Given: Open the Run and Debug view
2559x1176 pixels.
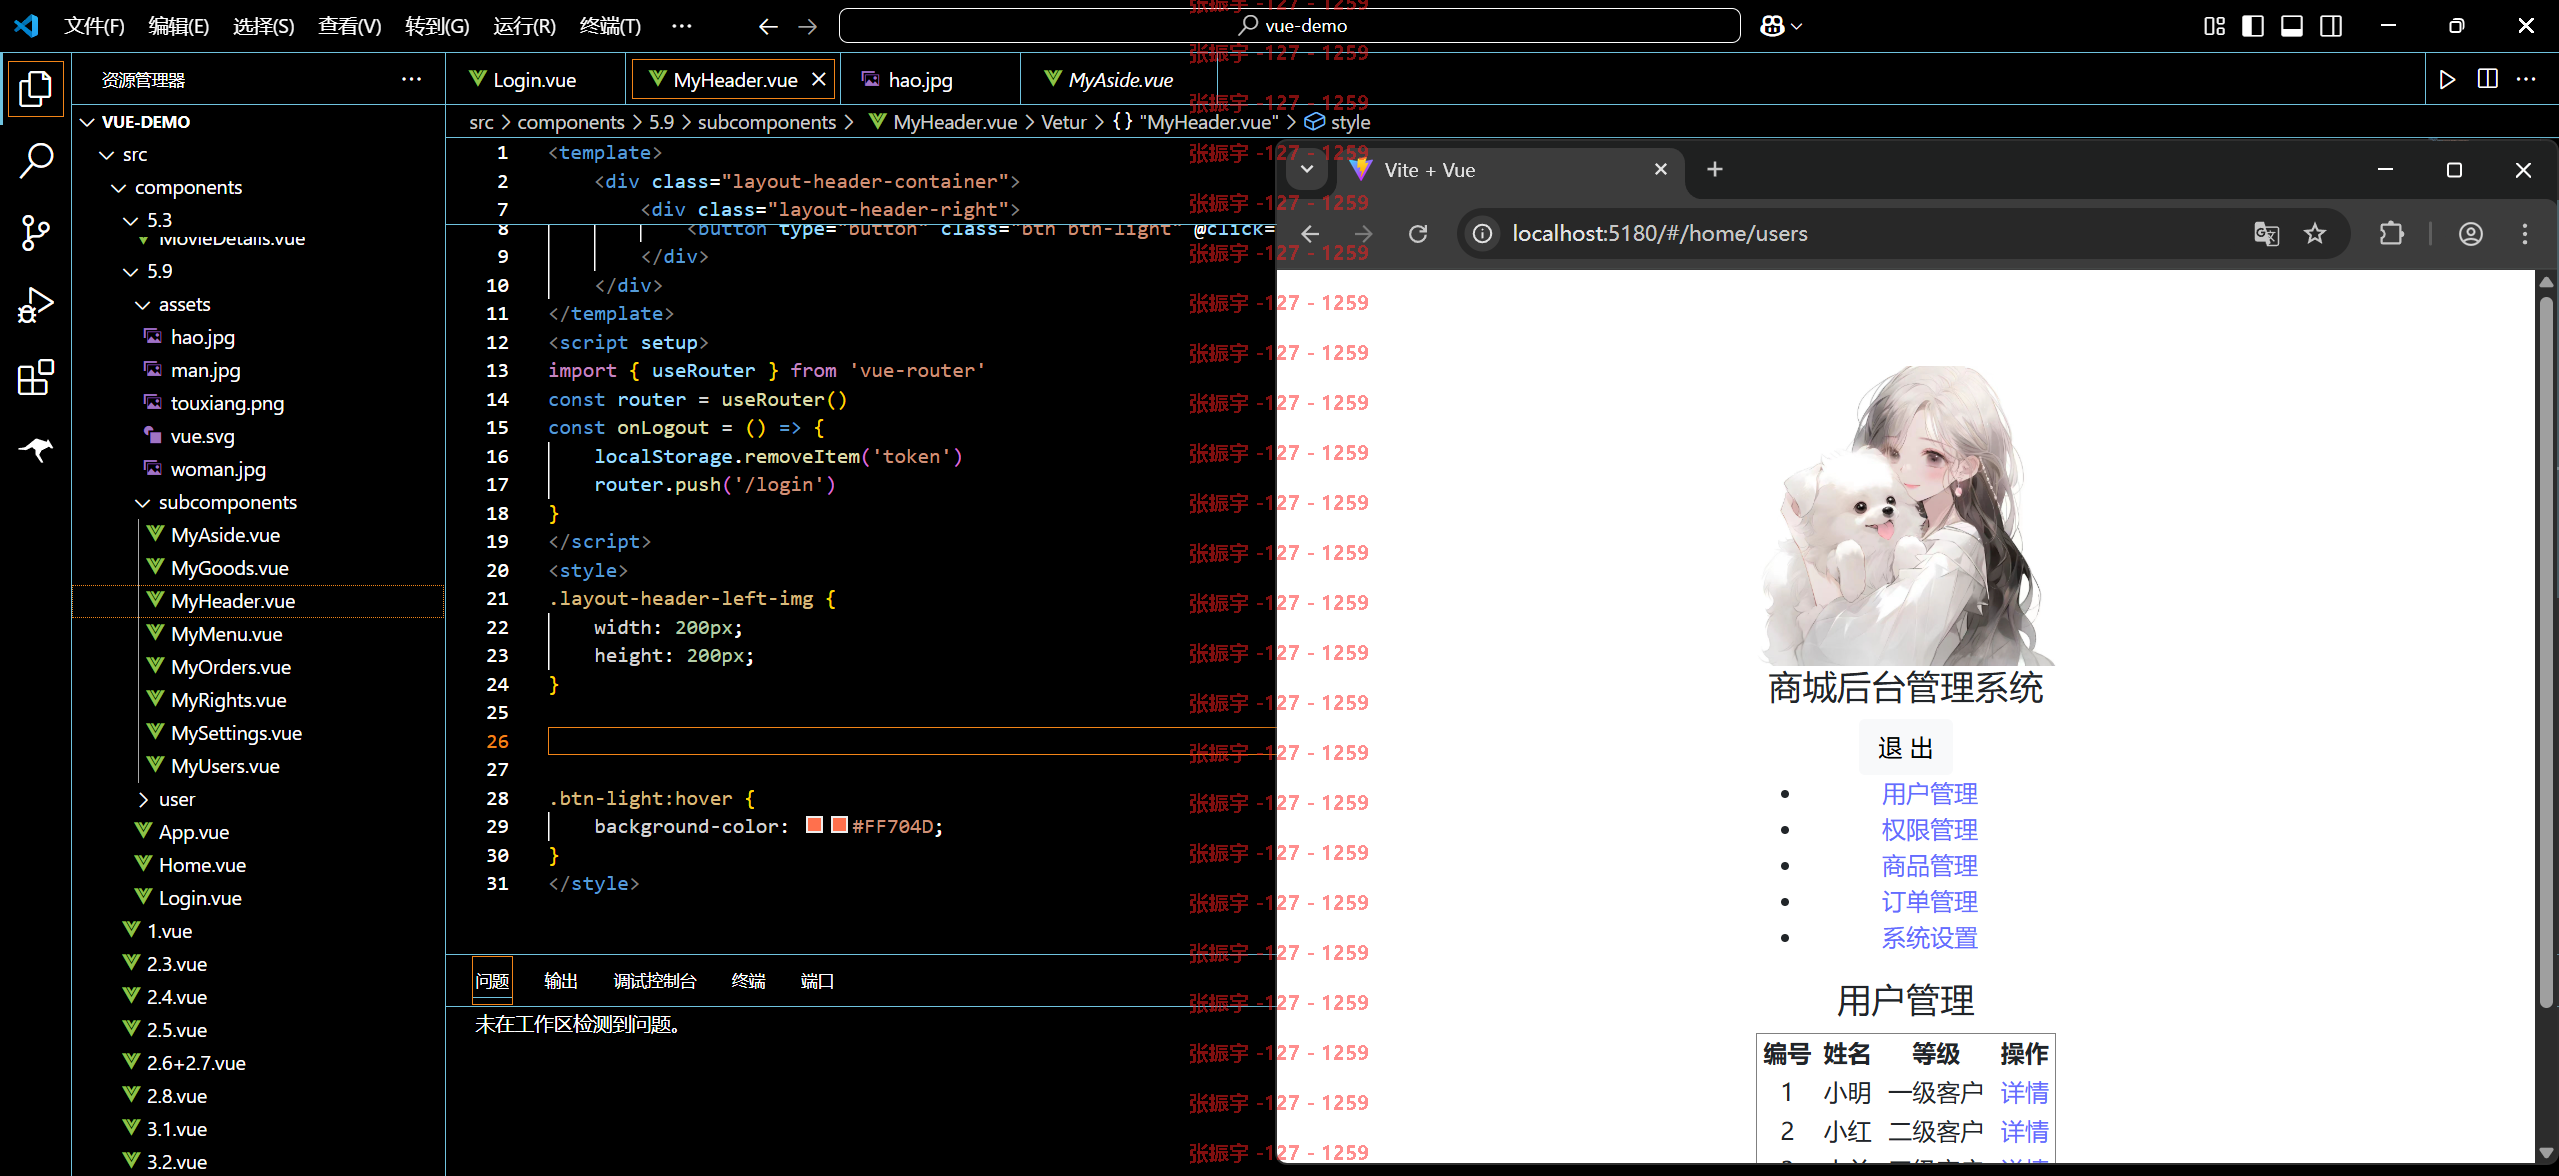Looking at the screenshot, I should [x=36, y=305].
